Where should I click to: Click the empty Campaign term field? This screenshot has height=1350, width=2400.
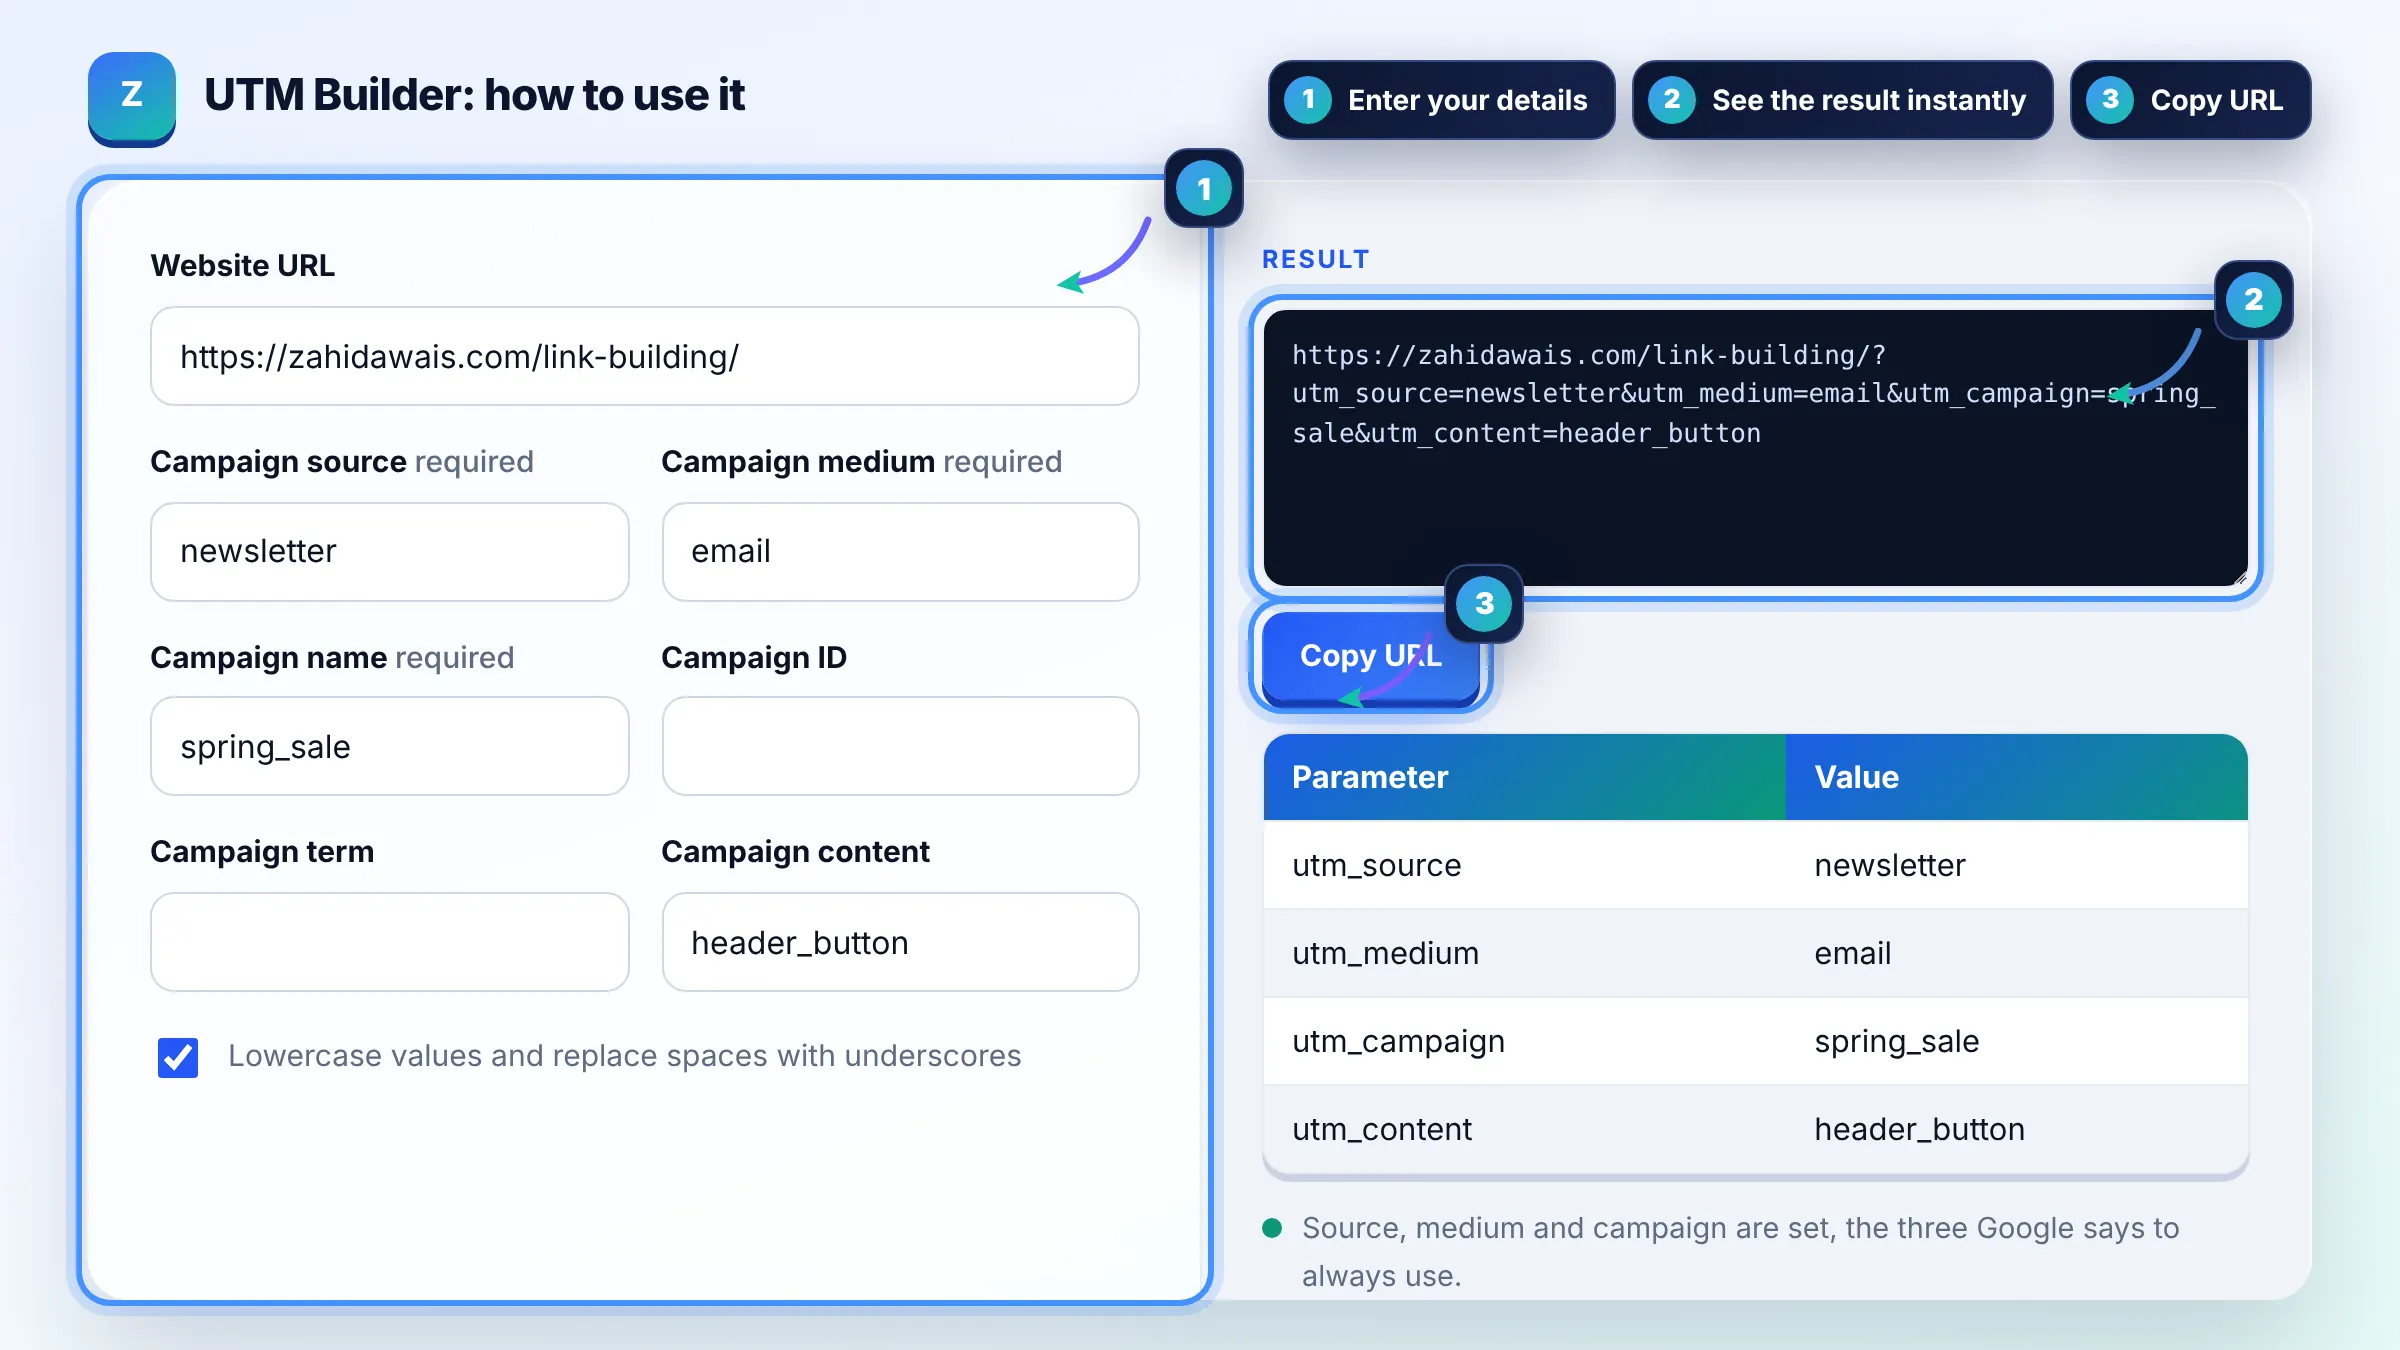pos(390,942)
